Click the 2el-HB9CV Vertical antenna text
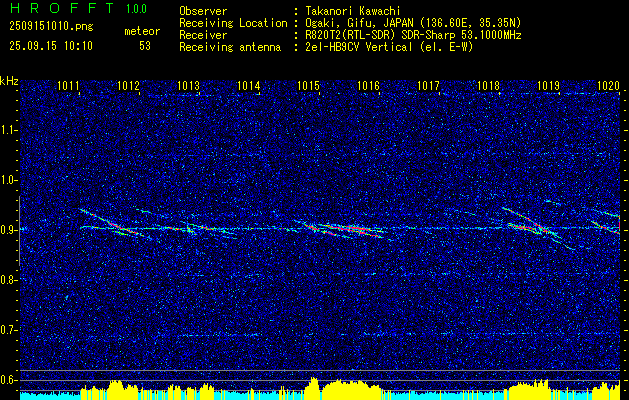This screenshot has height=400, width=629. [389, 47]
